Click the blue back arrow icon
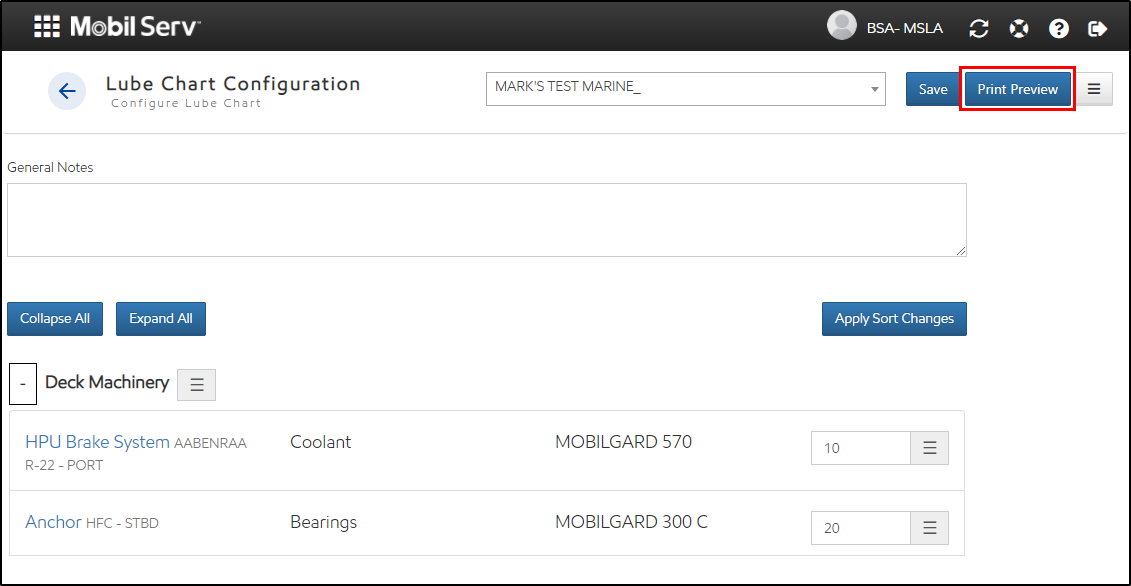Screen dimensions: 1131x586 tap(66, 91)
